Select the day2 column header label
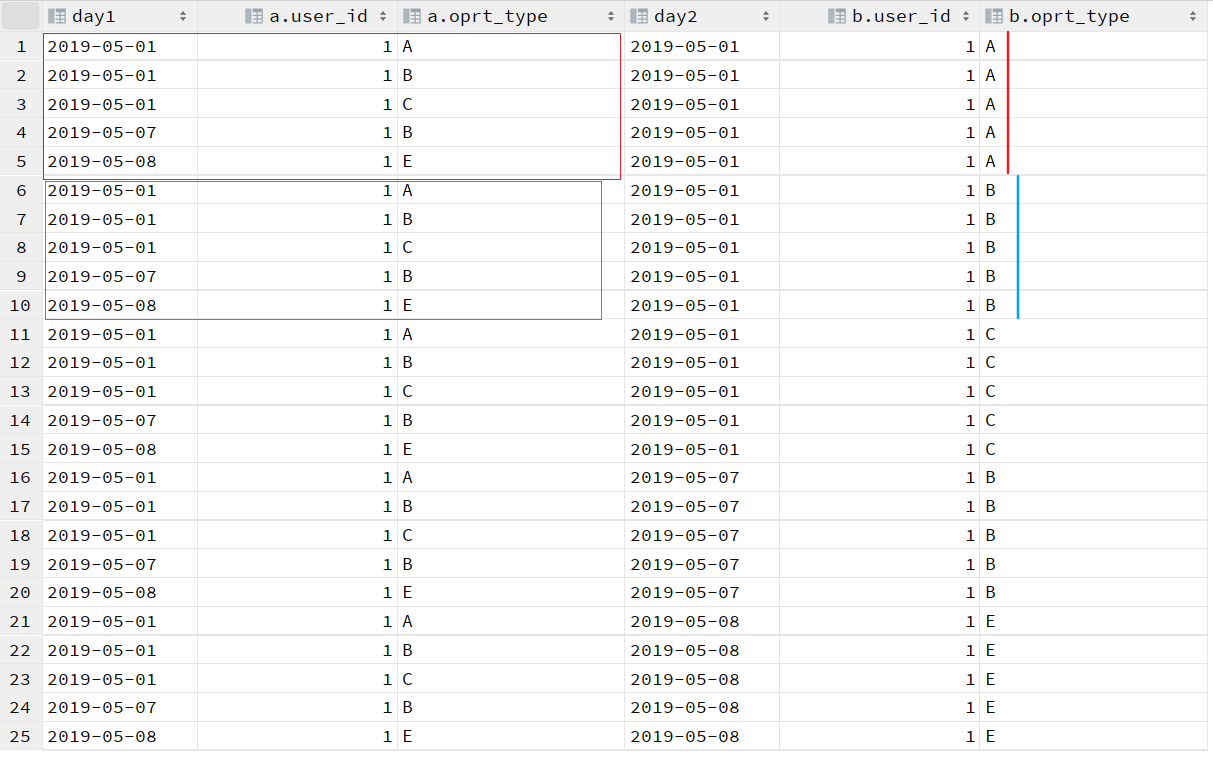The image size is (1213, 768). pyautogui.click(x=676, y=16)
